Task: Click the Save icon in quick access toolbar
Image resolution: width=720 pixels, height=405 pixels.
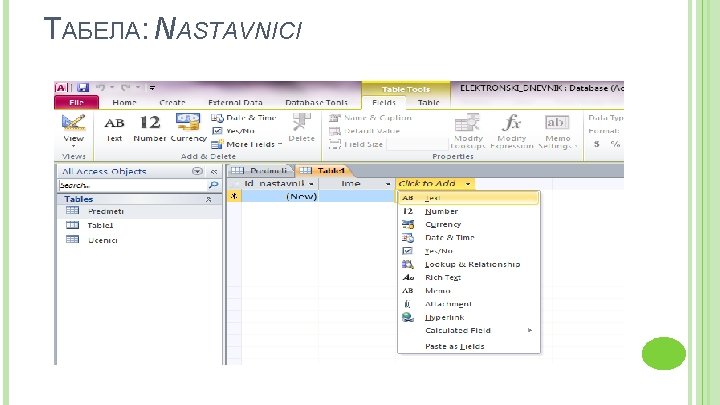Action: pos(83,87)
